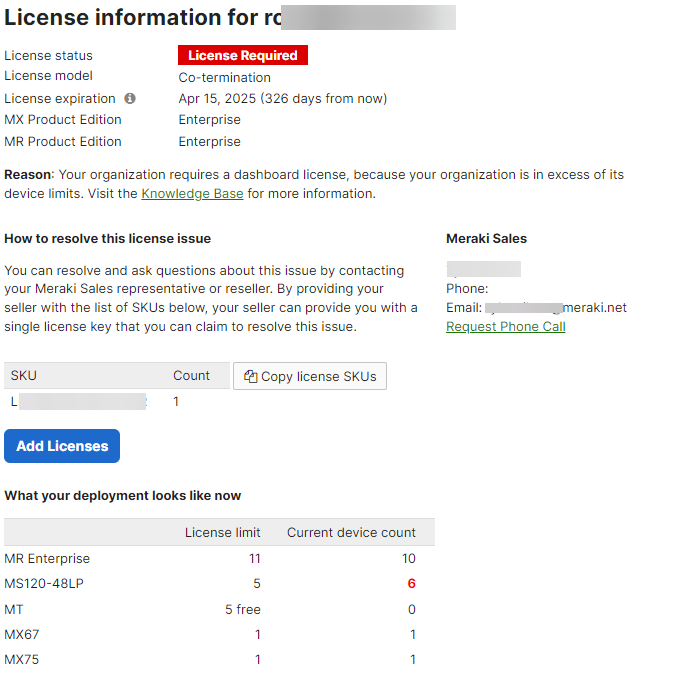Open the Knowledge Base link
Viewport: 684px width, 686px height.
click(x=192, y=193)
